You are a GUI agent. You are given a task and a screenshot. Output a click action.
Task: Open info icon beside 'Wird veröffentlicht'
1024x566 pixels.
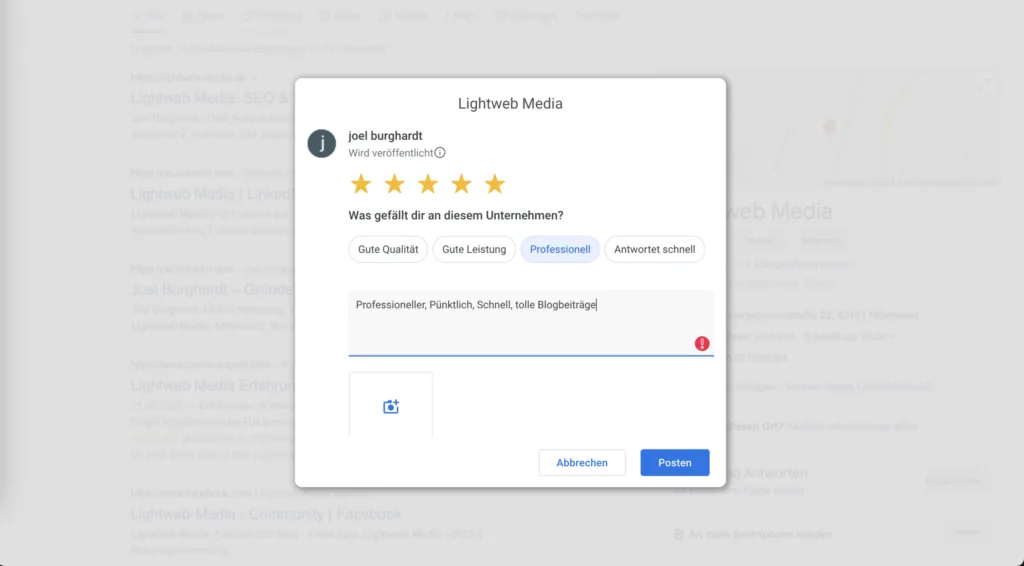pos(440,153)
